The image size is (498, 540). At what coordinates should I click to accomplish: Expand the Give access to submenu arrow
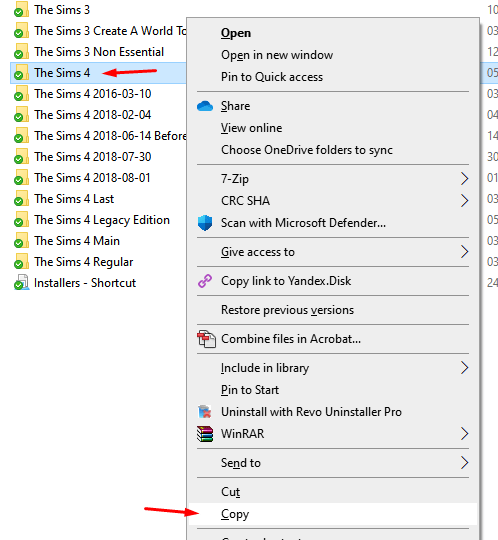click(x=464, y=252)
